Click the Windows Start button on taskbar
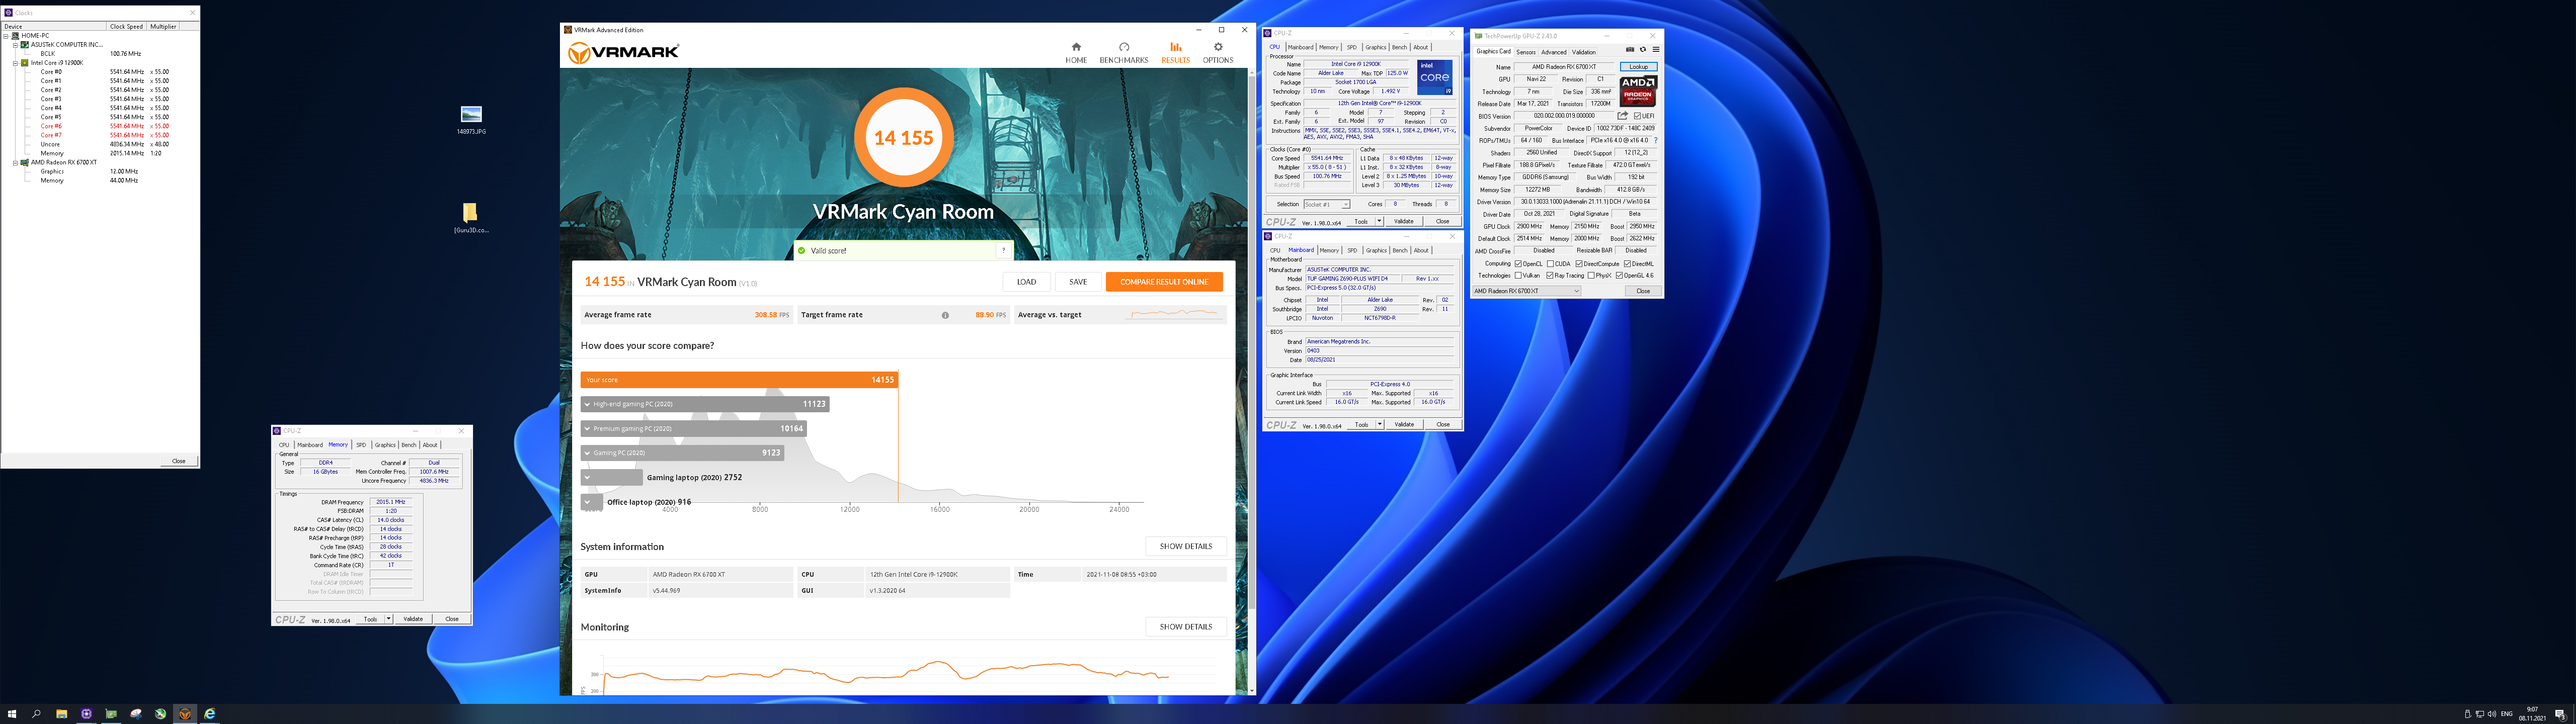Screen dimensions: 2576x724 click(12, 714)
